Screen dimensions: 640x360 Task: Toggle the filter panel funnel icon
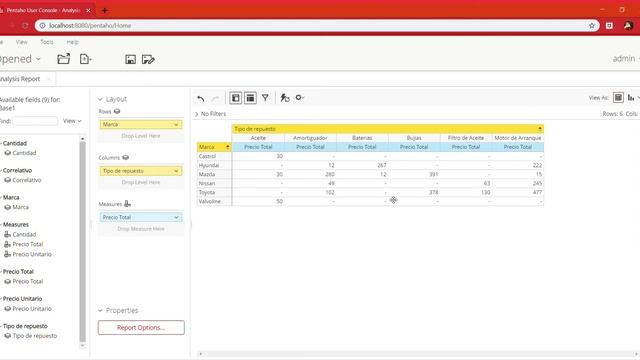pos(265,98)
